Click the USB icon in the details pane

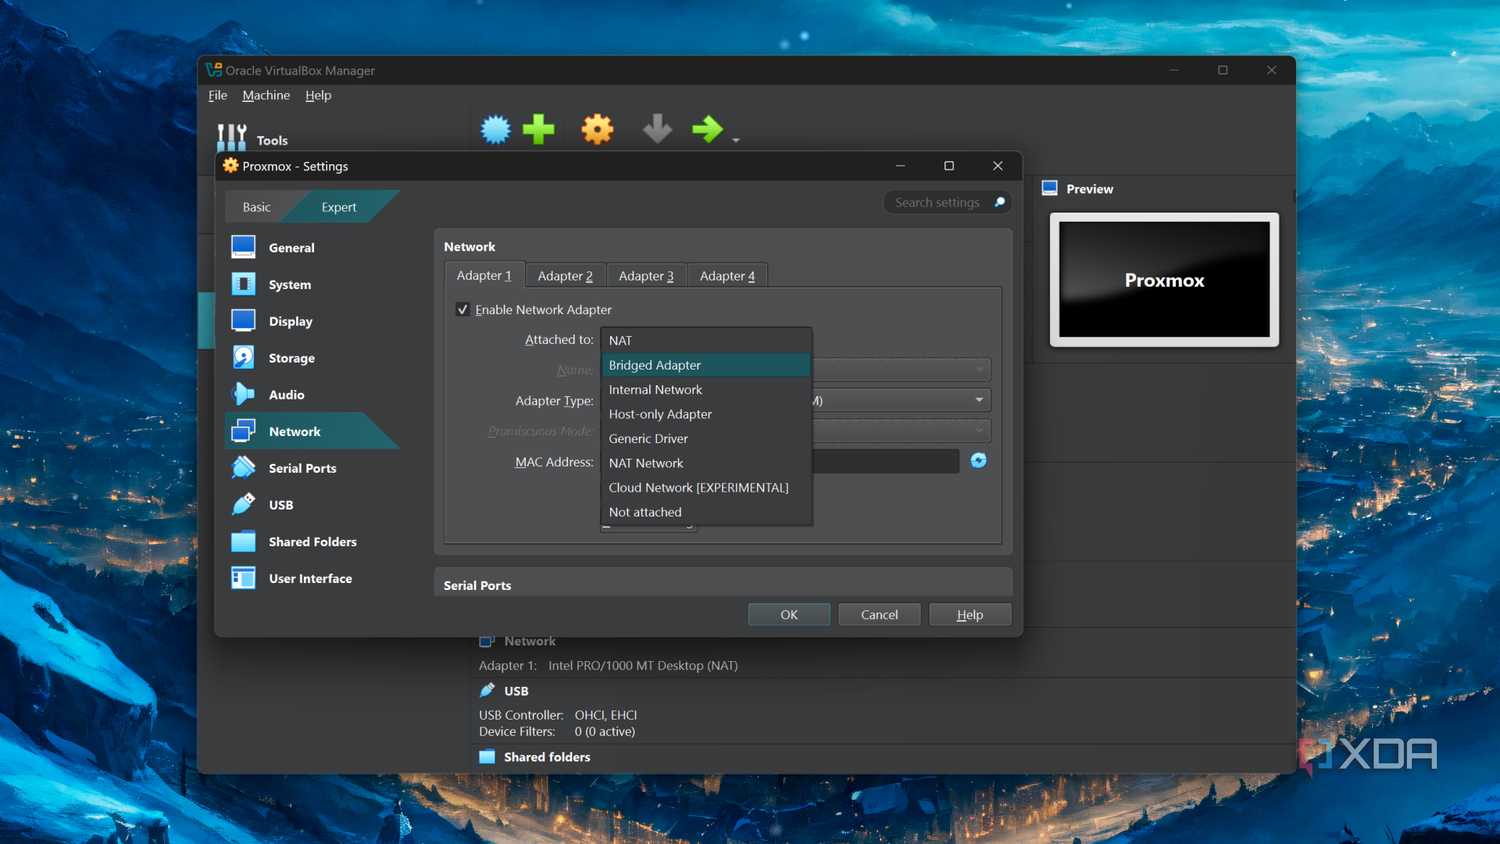click(487, 690)
